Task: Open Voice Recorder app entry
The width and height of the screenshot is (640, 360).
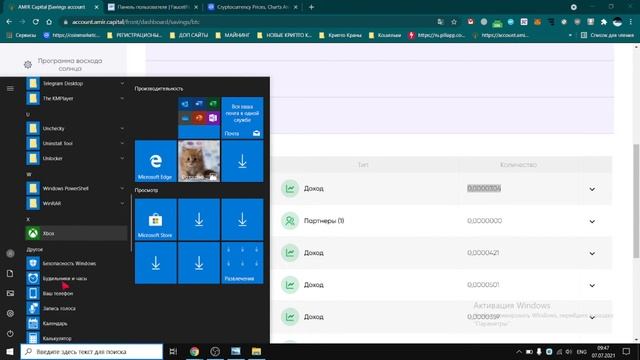Action: point(76,309)
